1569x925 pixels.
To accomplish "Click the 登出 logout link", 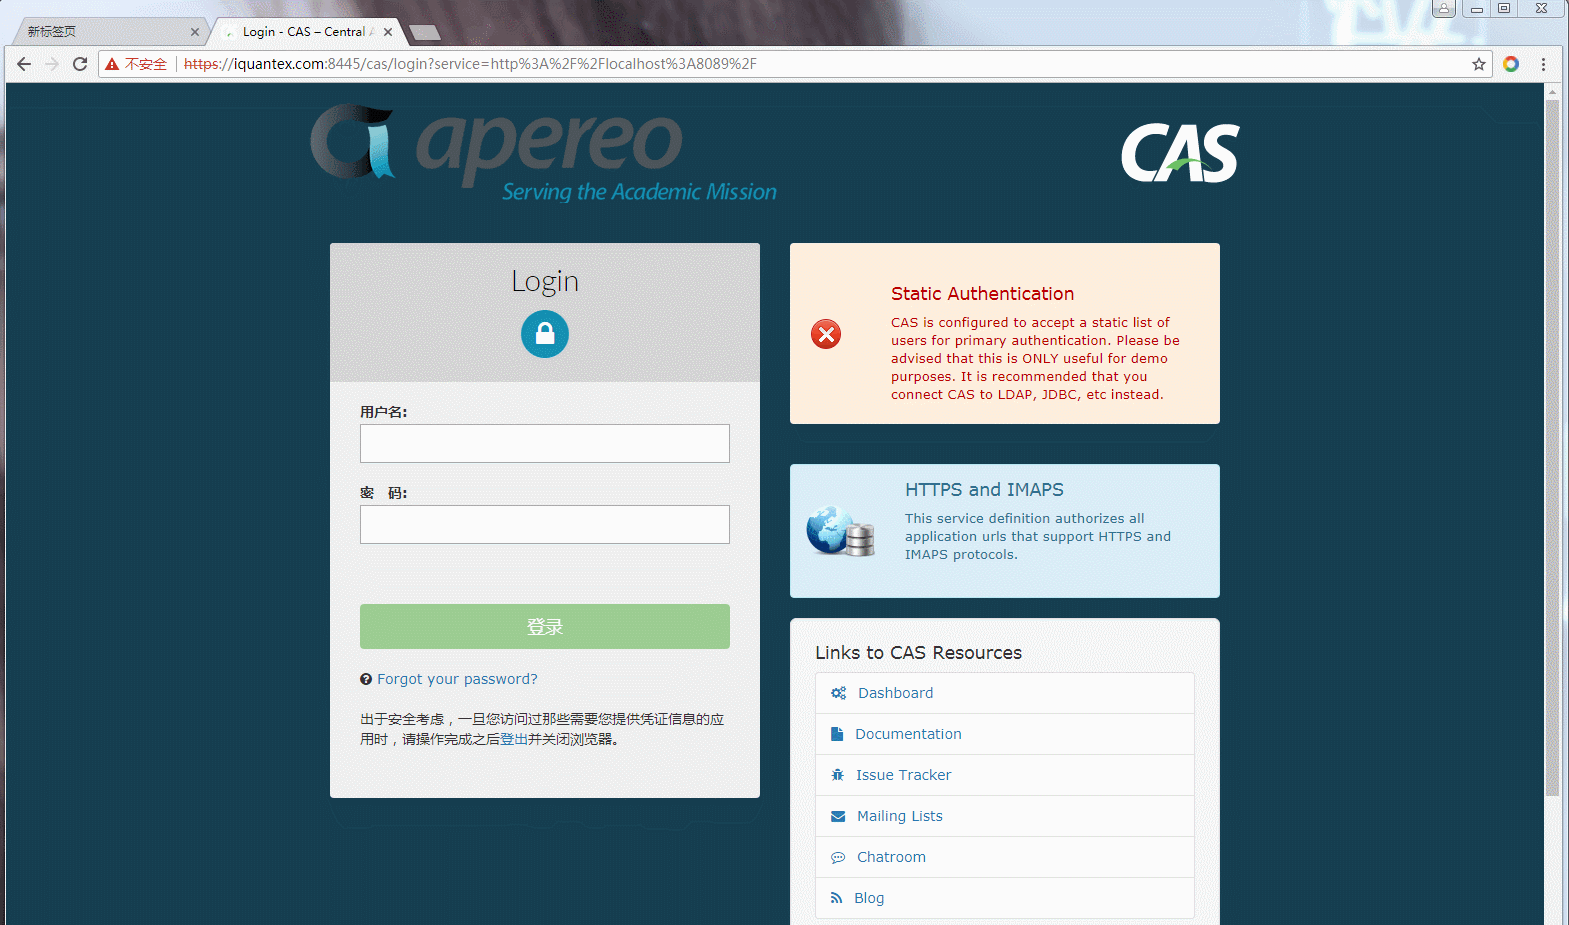I will 514,740.
